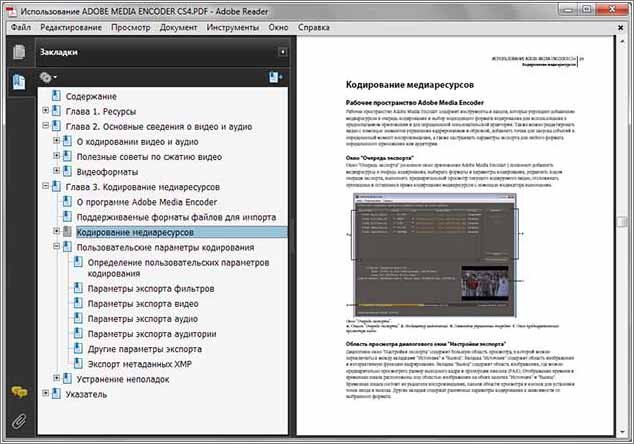Close the document with the menu-bar X
Screen dimensions: 634x444
[x=621, y=27]
